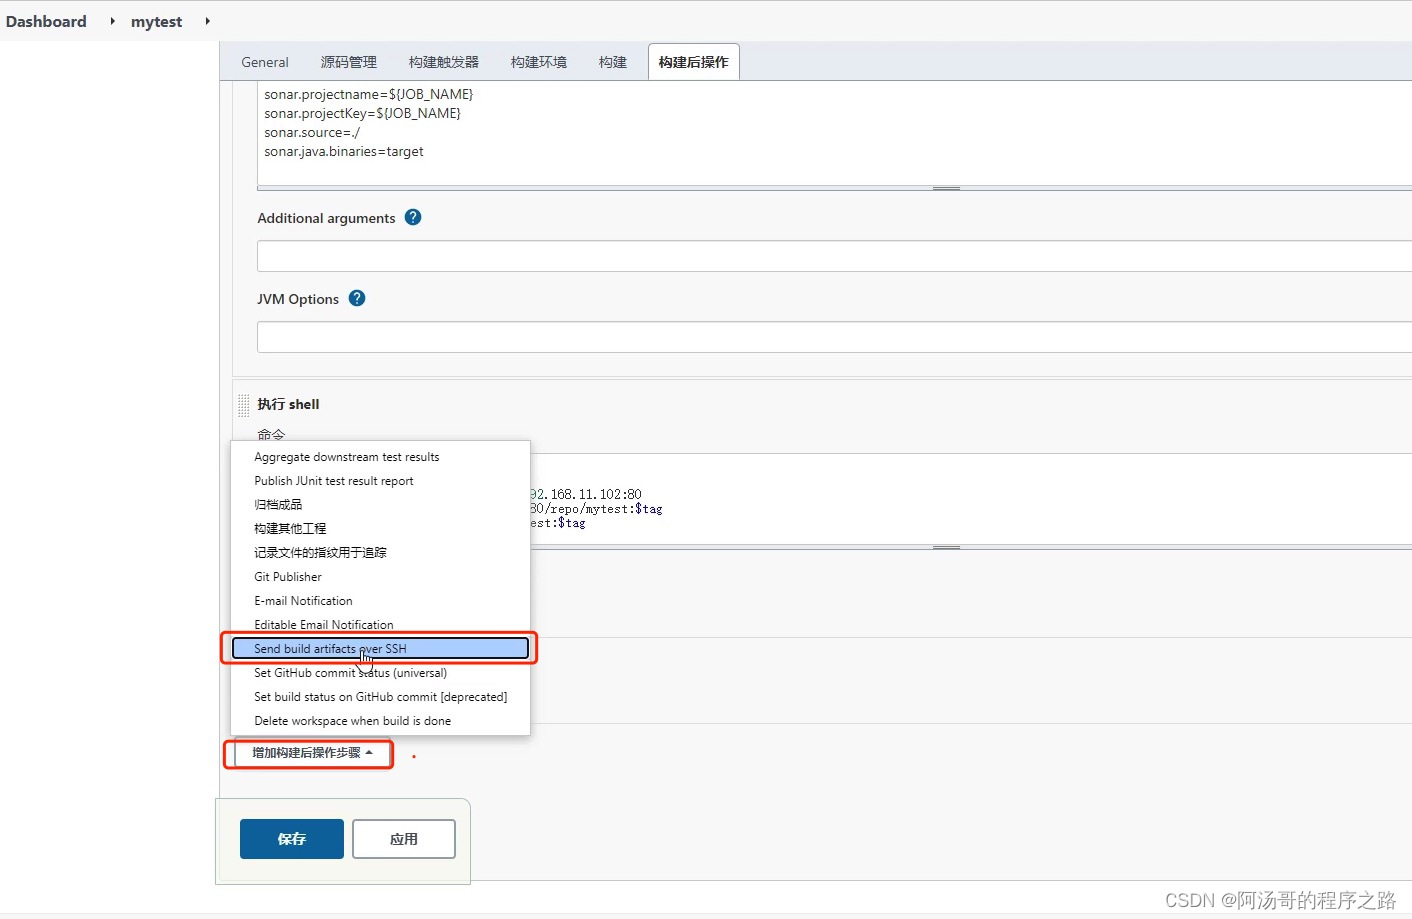This screenshot has height=919, width=1412.
Task: Click into the Additional arguments field
Action: pos(834,256)
